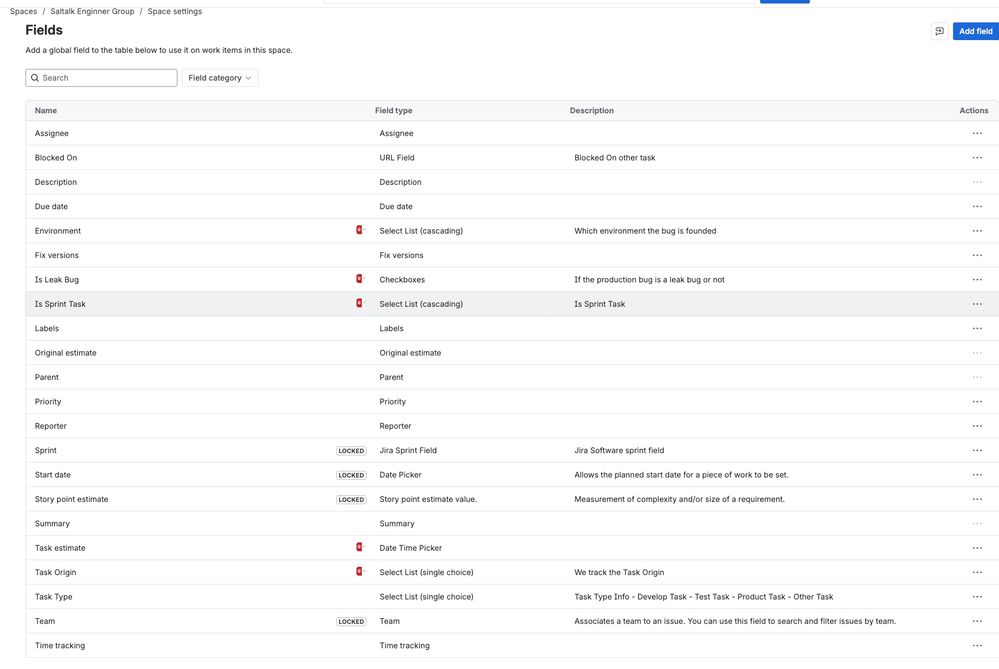This screenshot has width=999, height=669.
Task: Open actions menu for Time tracking row
Action: point(977,645)
